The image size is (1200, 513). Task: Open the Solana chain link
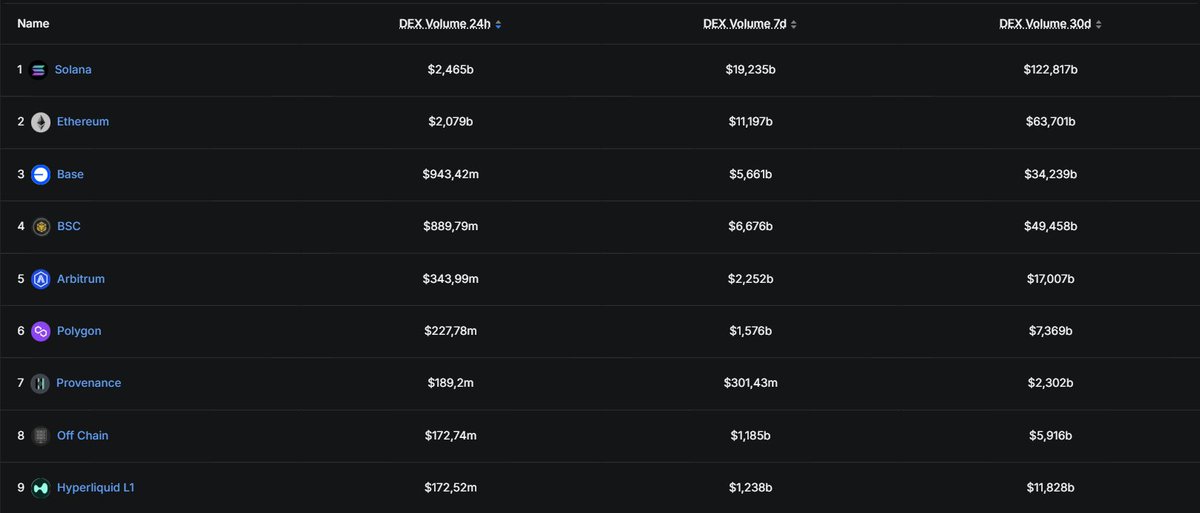(73, 70)
